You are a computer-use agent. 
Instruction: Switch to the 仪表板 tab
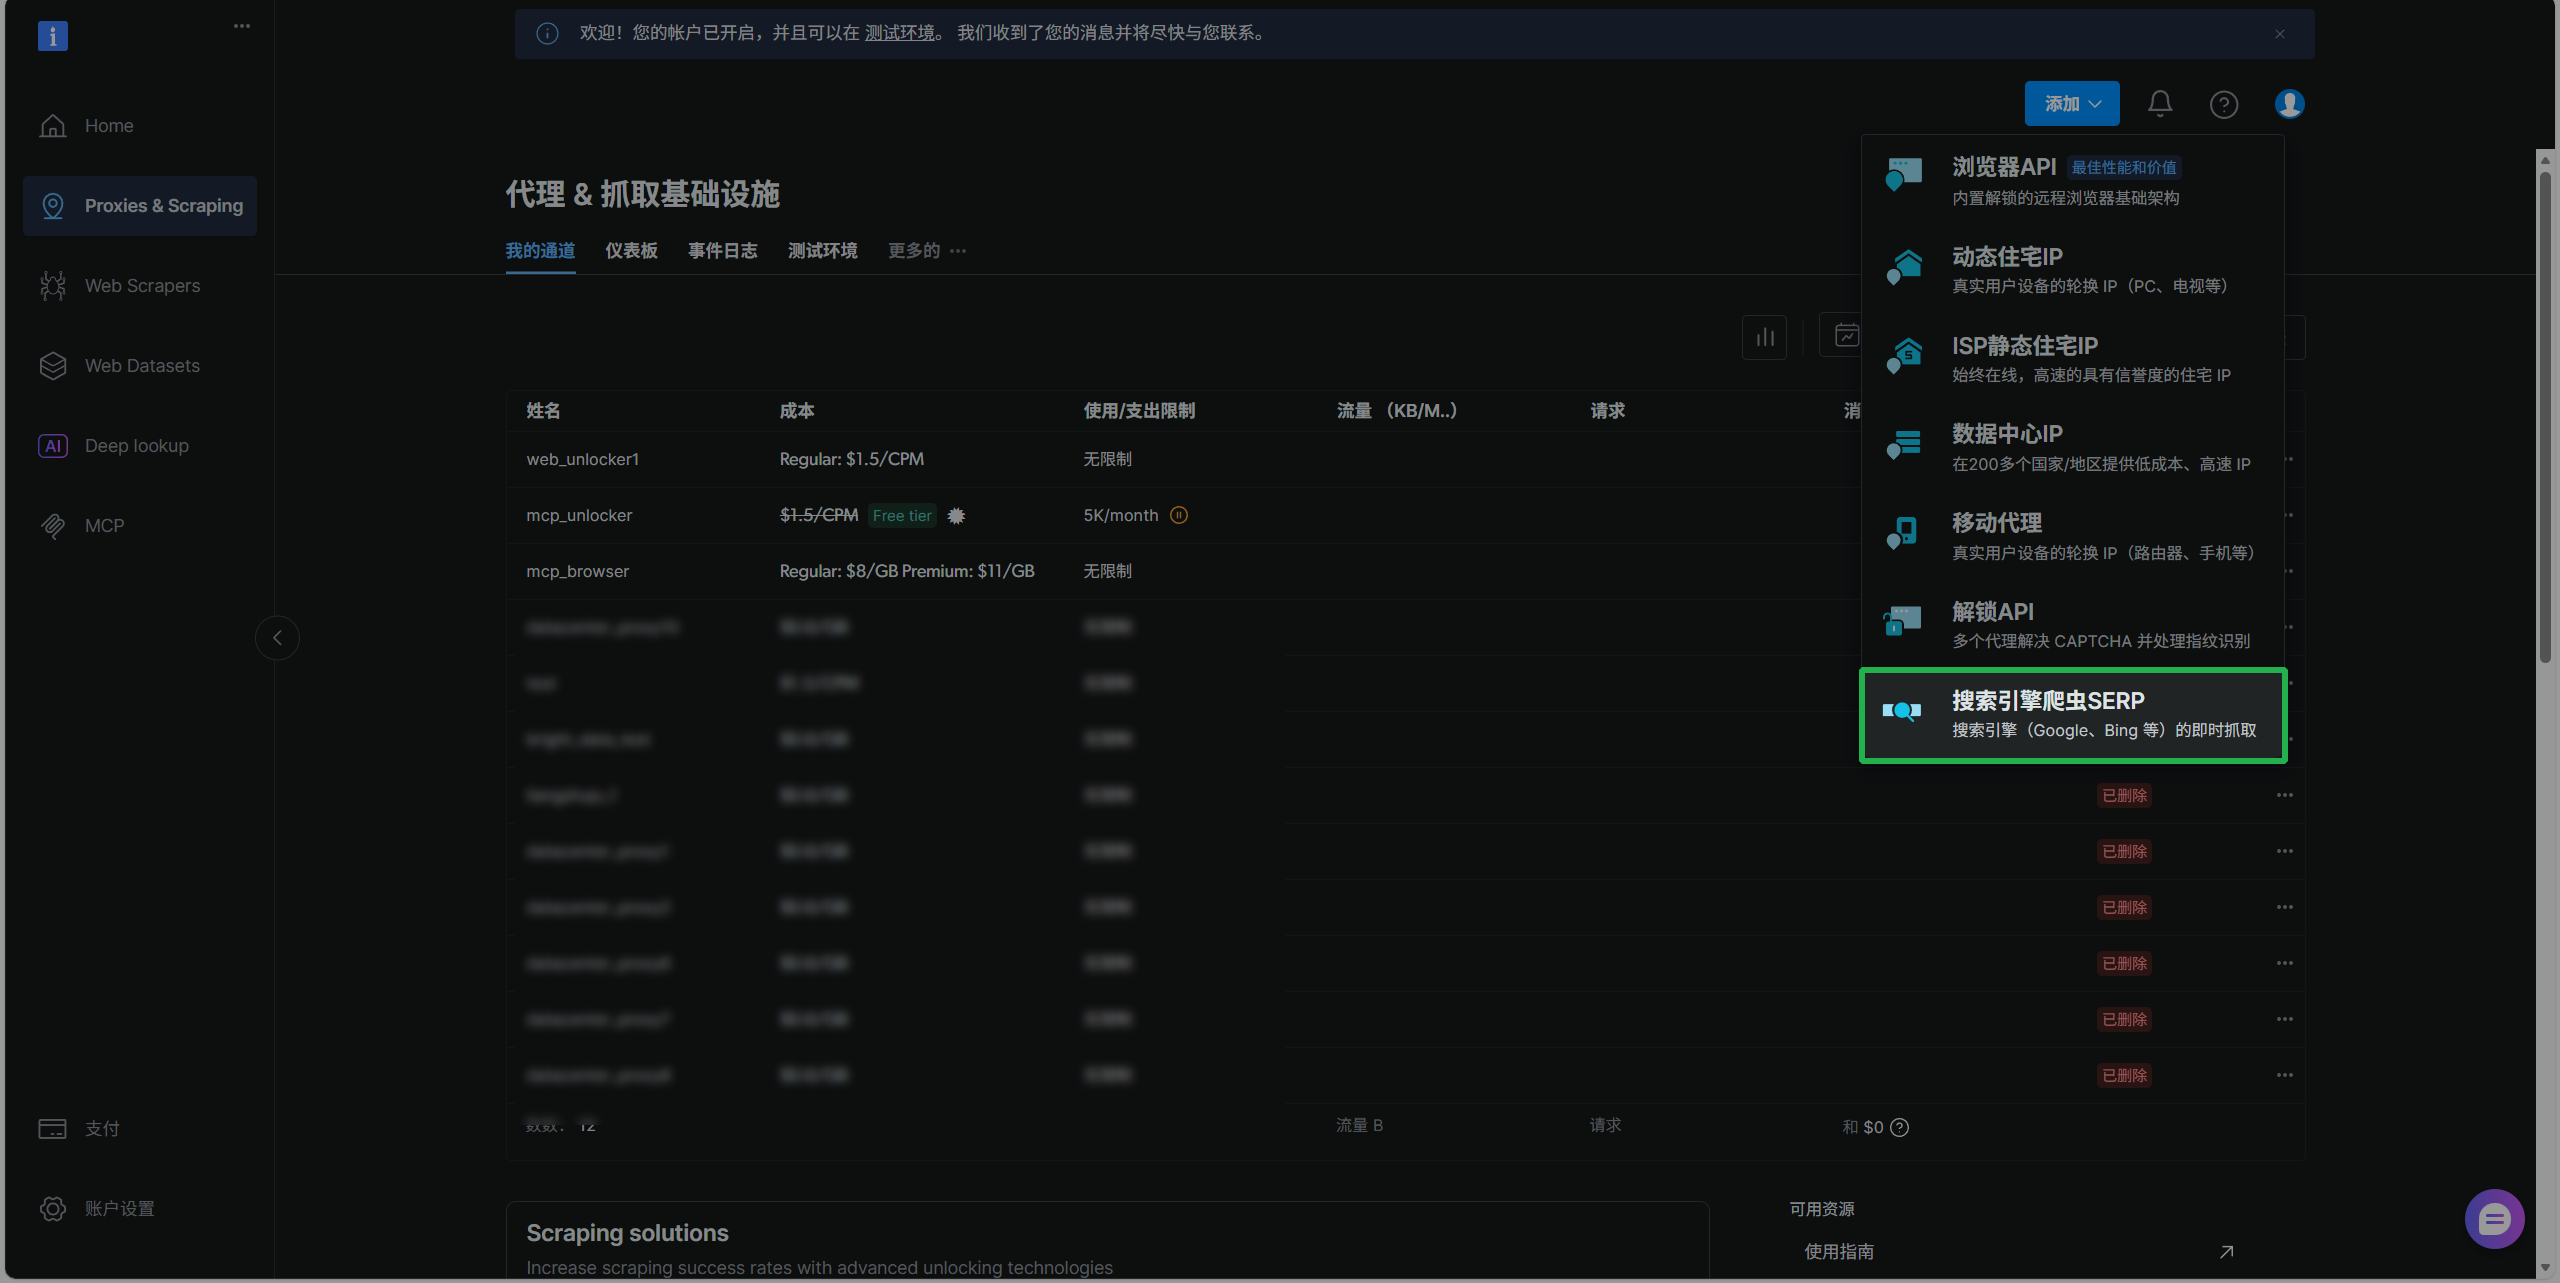click(x=631, y=251)
